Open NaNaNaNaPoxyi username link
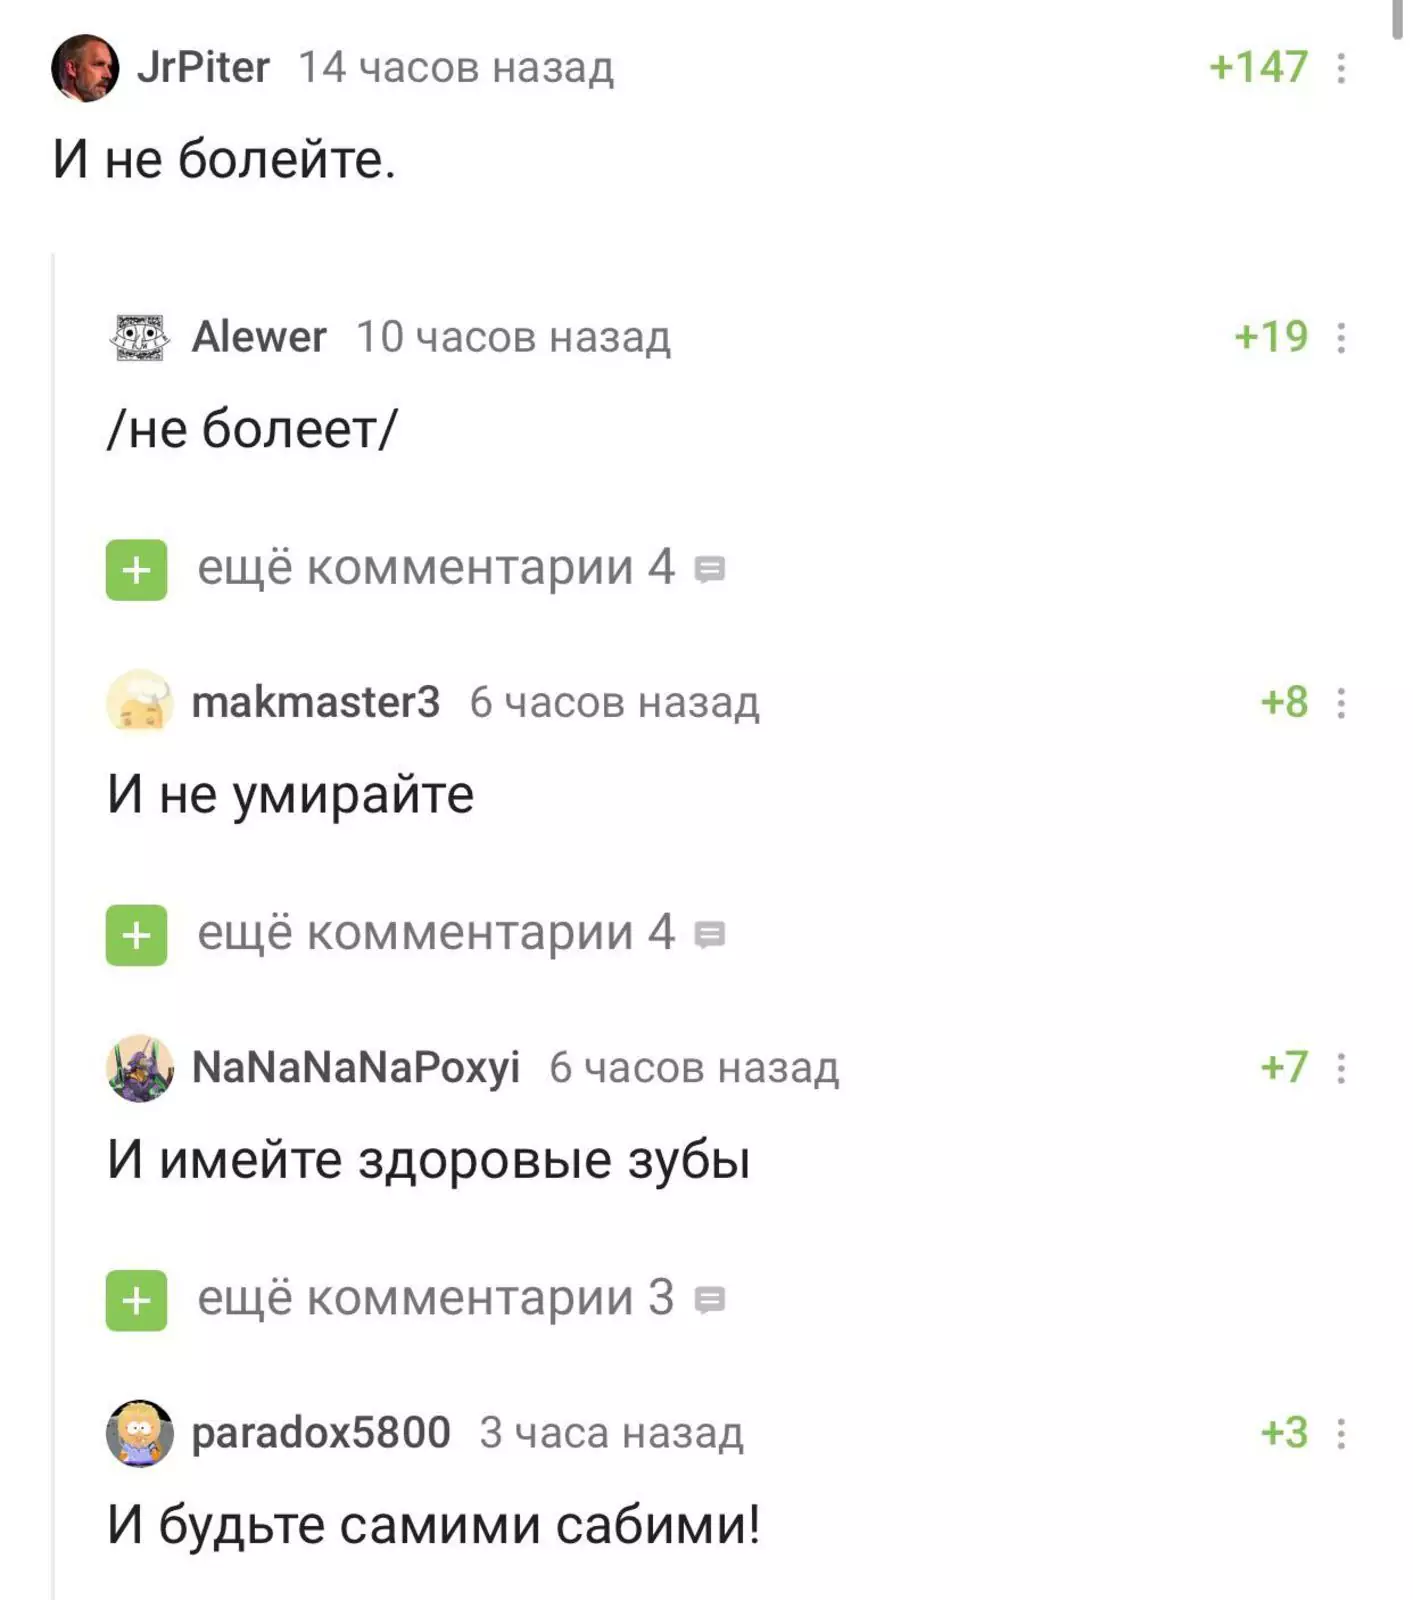 coord(355,1068)
